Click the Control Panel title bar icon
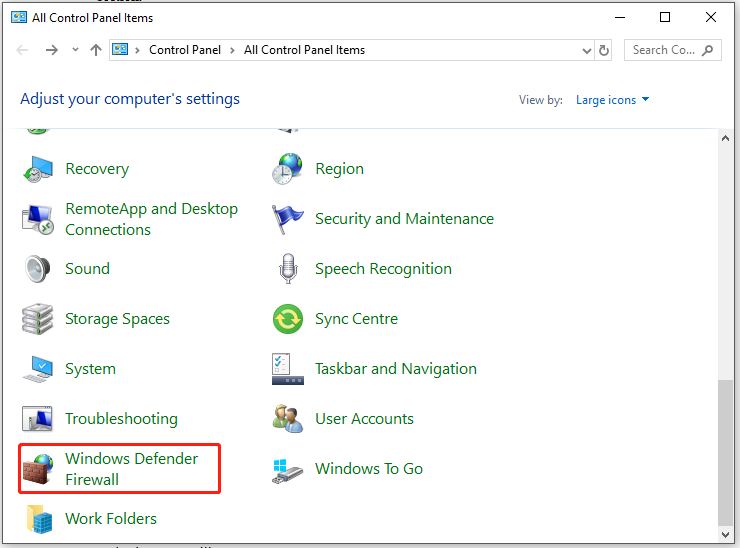The width and height of the screenshot is (740, 548). tap(19, 18)
